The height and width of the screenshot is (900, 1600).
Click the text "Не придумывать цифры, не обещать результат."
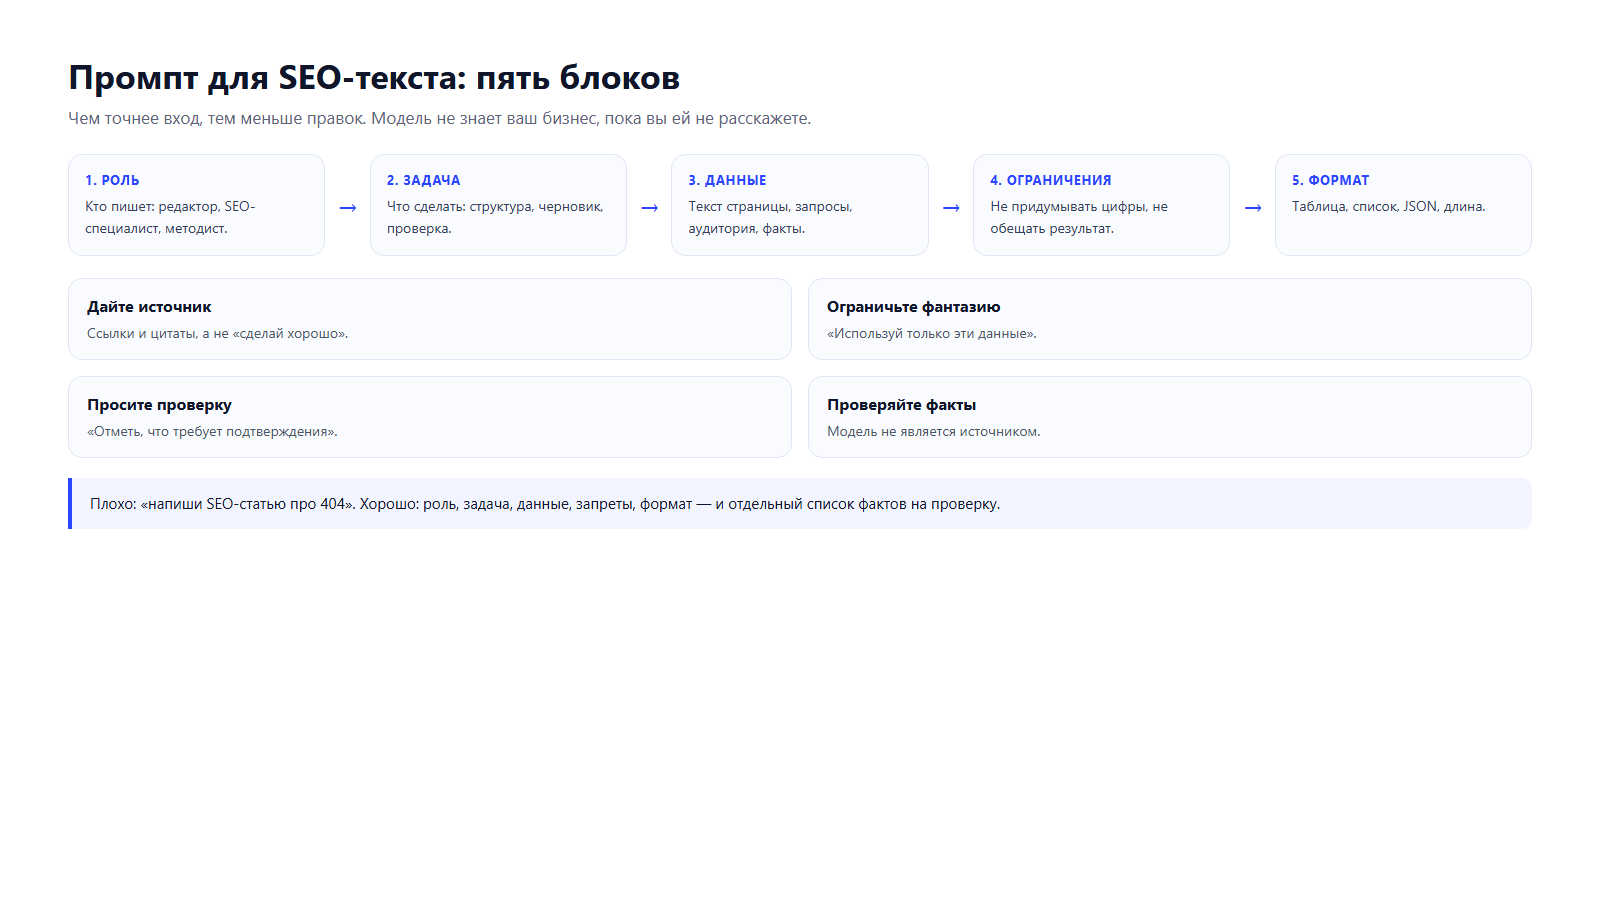tap(1079, 217)
